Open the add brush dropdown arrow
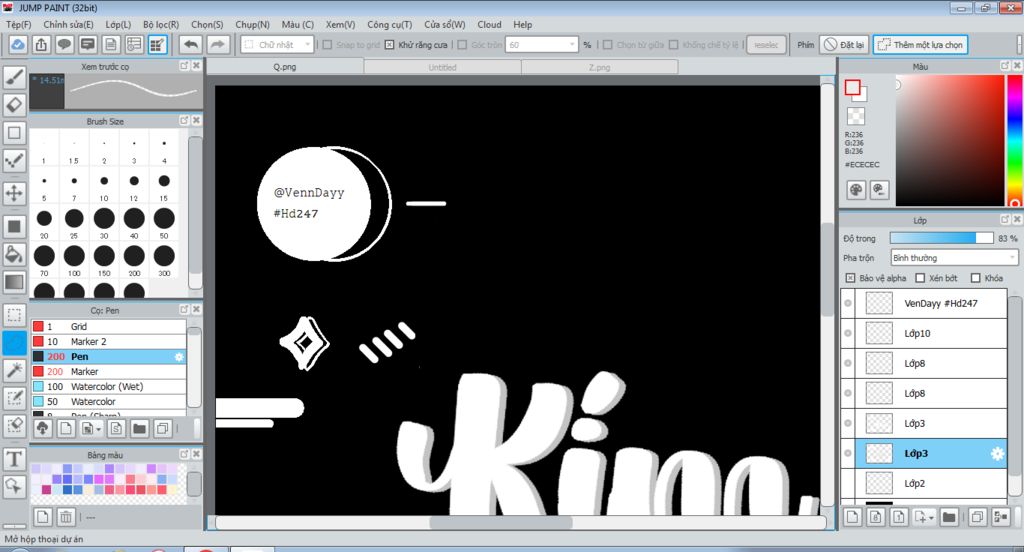 98,429
